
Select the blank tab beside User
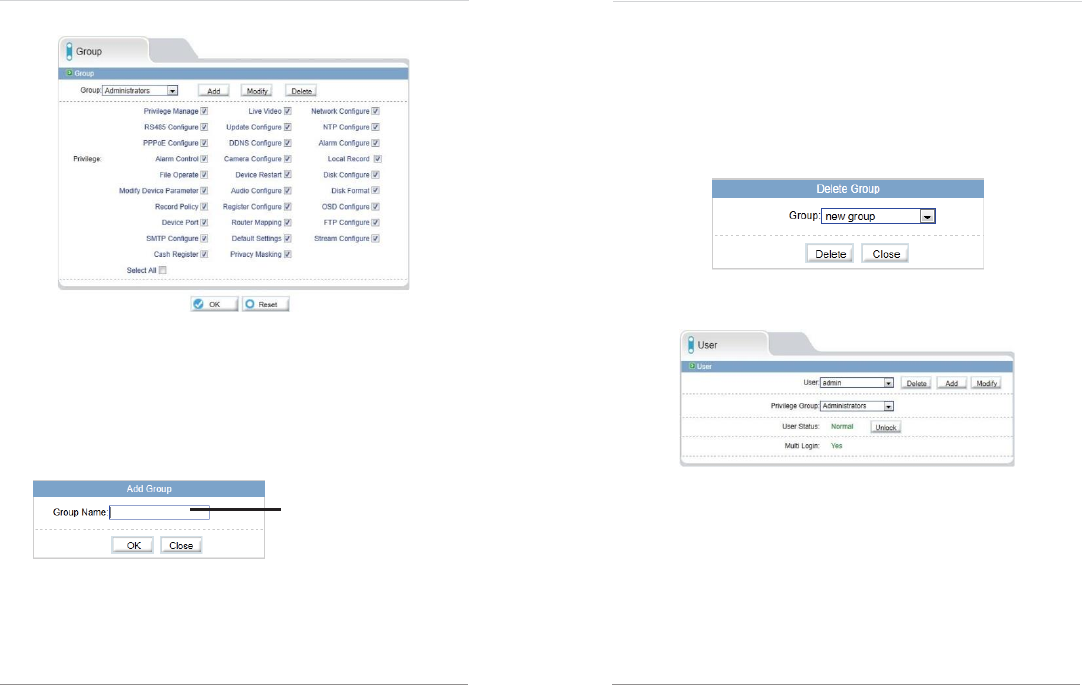(x=792, y=344)
